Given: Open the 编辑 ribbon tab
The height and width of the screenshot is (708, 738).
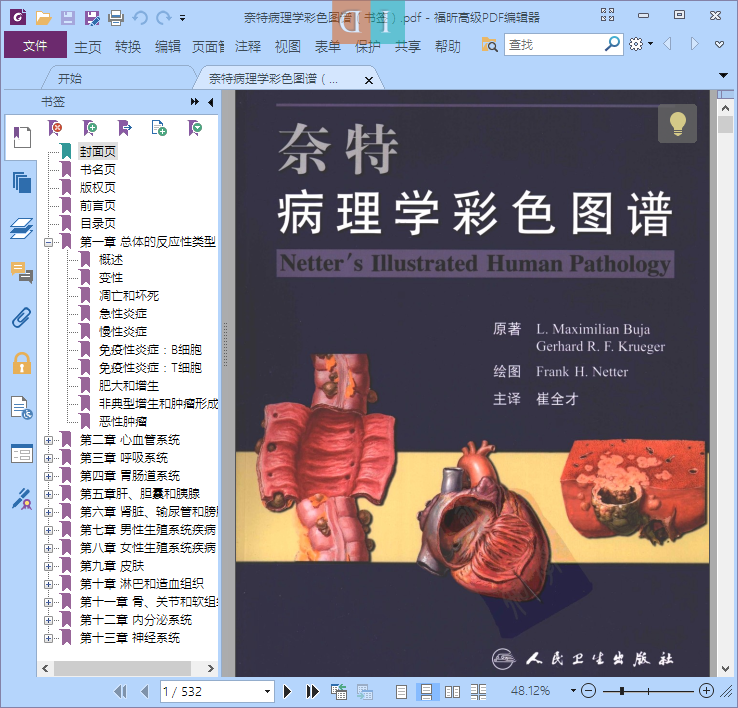Looking at the screenshot, I should pyautogui.click(x=168, y=47).
